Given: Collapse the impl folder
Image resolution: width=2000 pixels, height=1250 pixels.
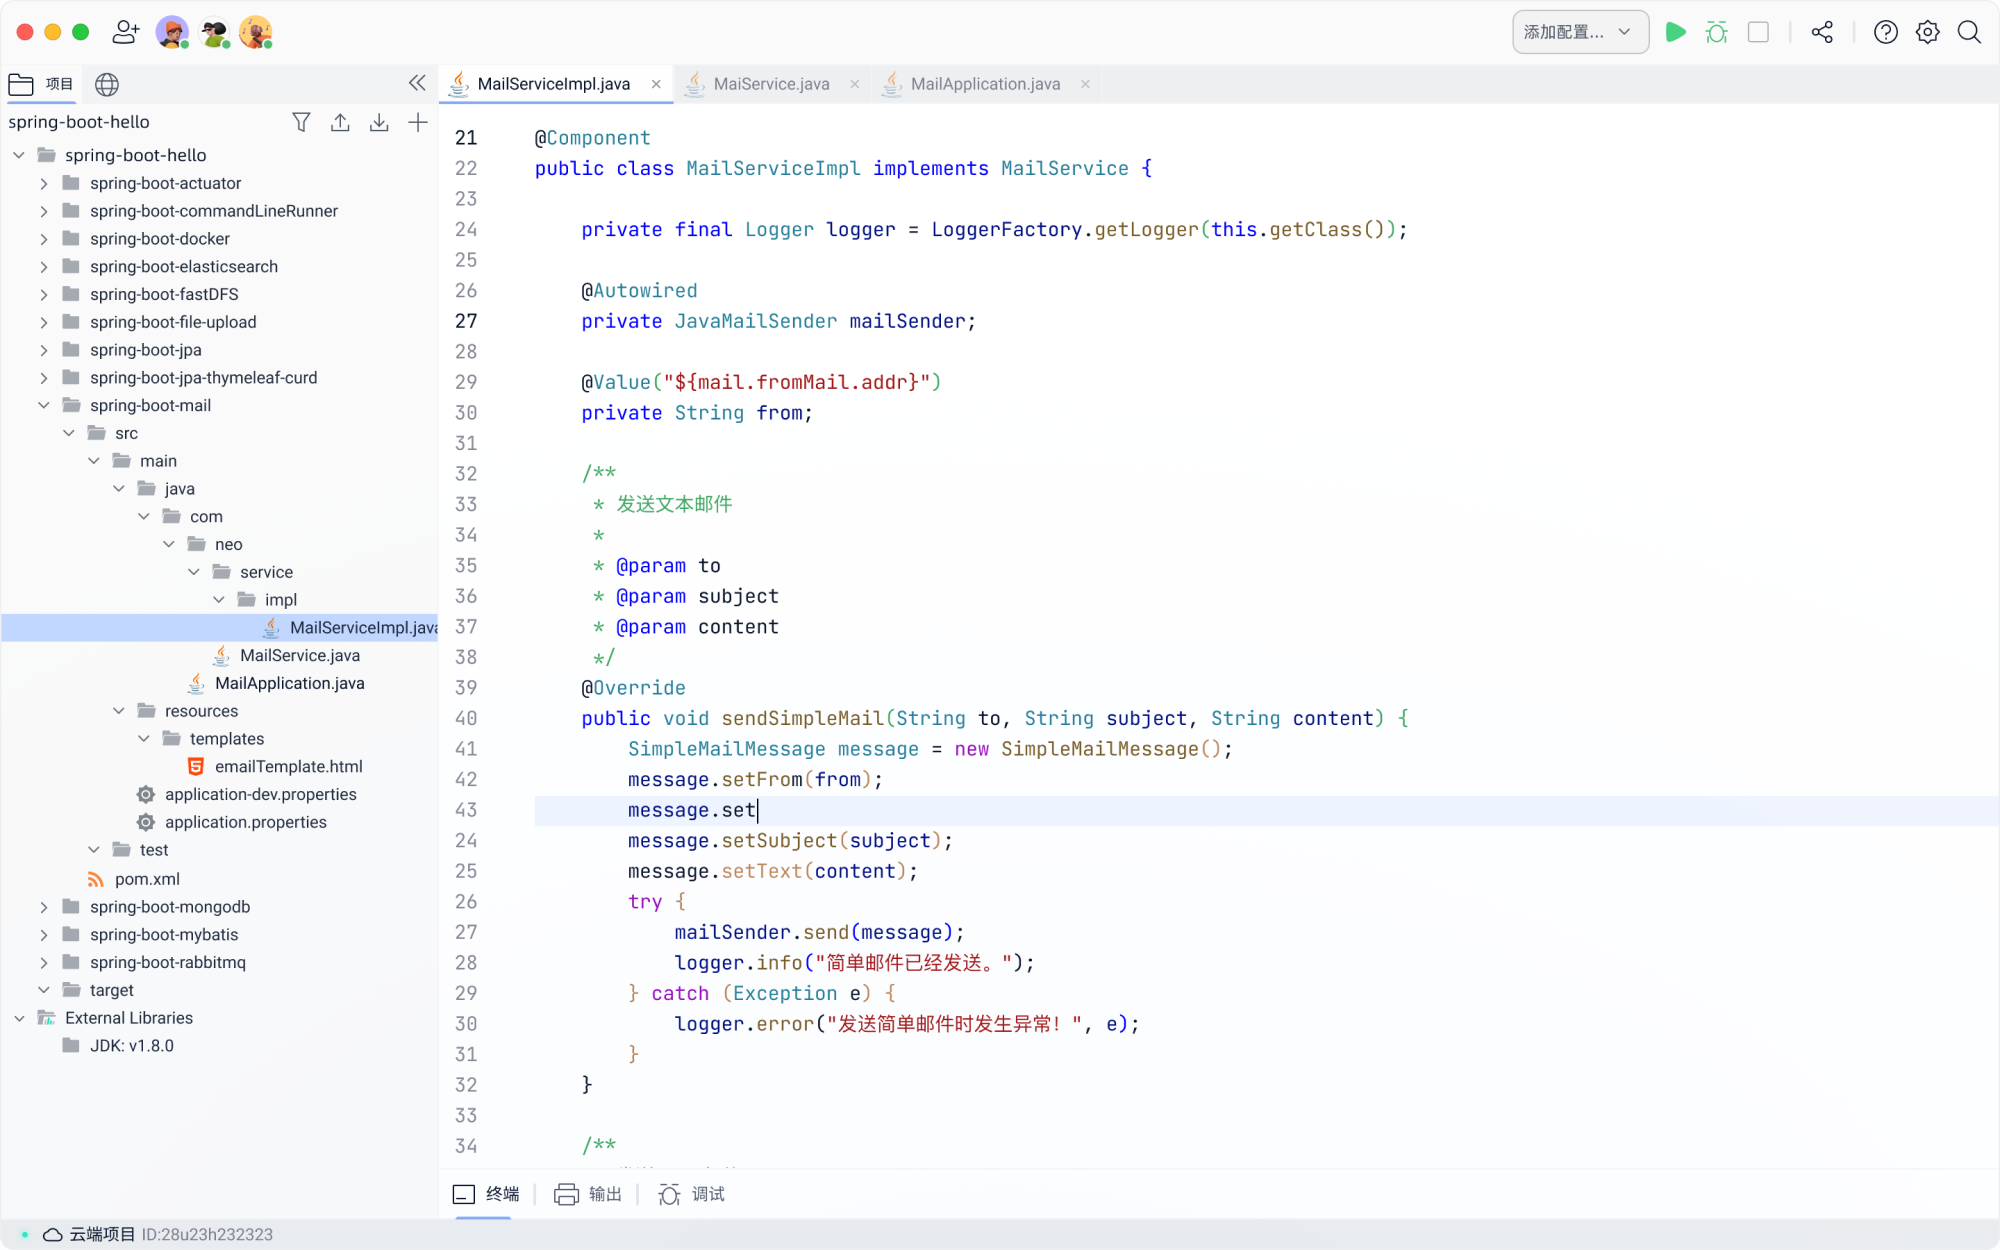Looking at the screenshot, I should pyautogui.click(x=219, y=600).
